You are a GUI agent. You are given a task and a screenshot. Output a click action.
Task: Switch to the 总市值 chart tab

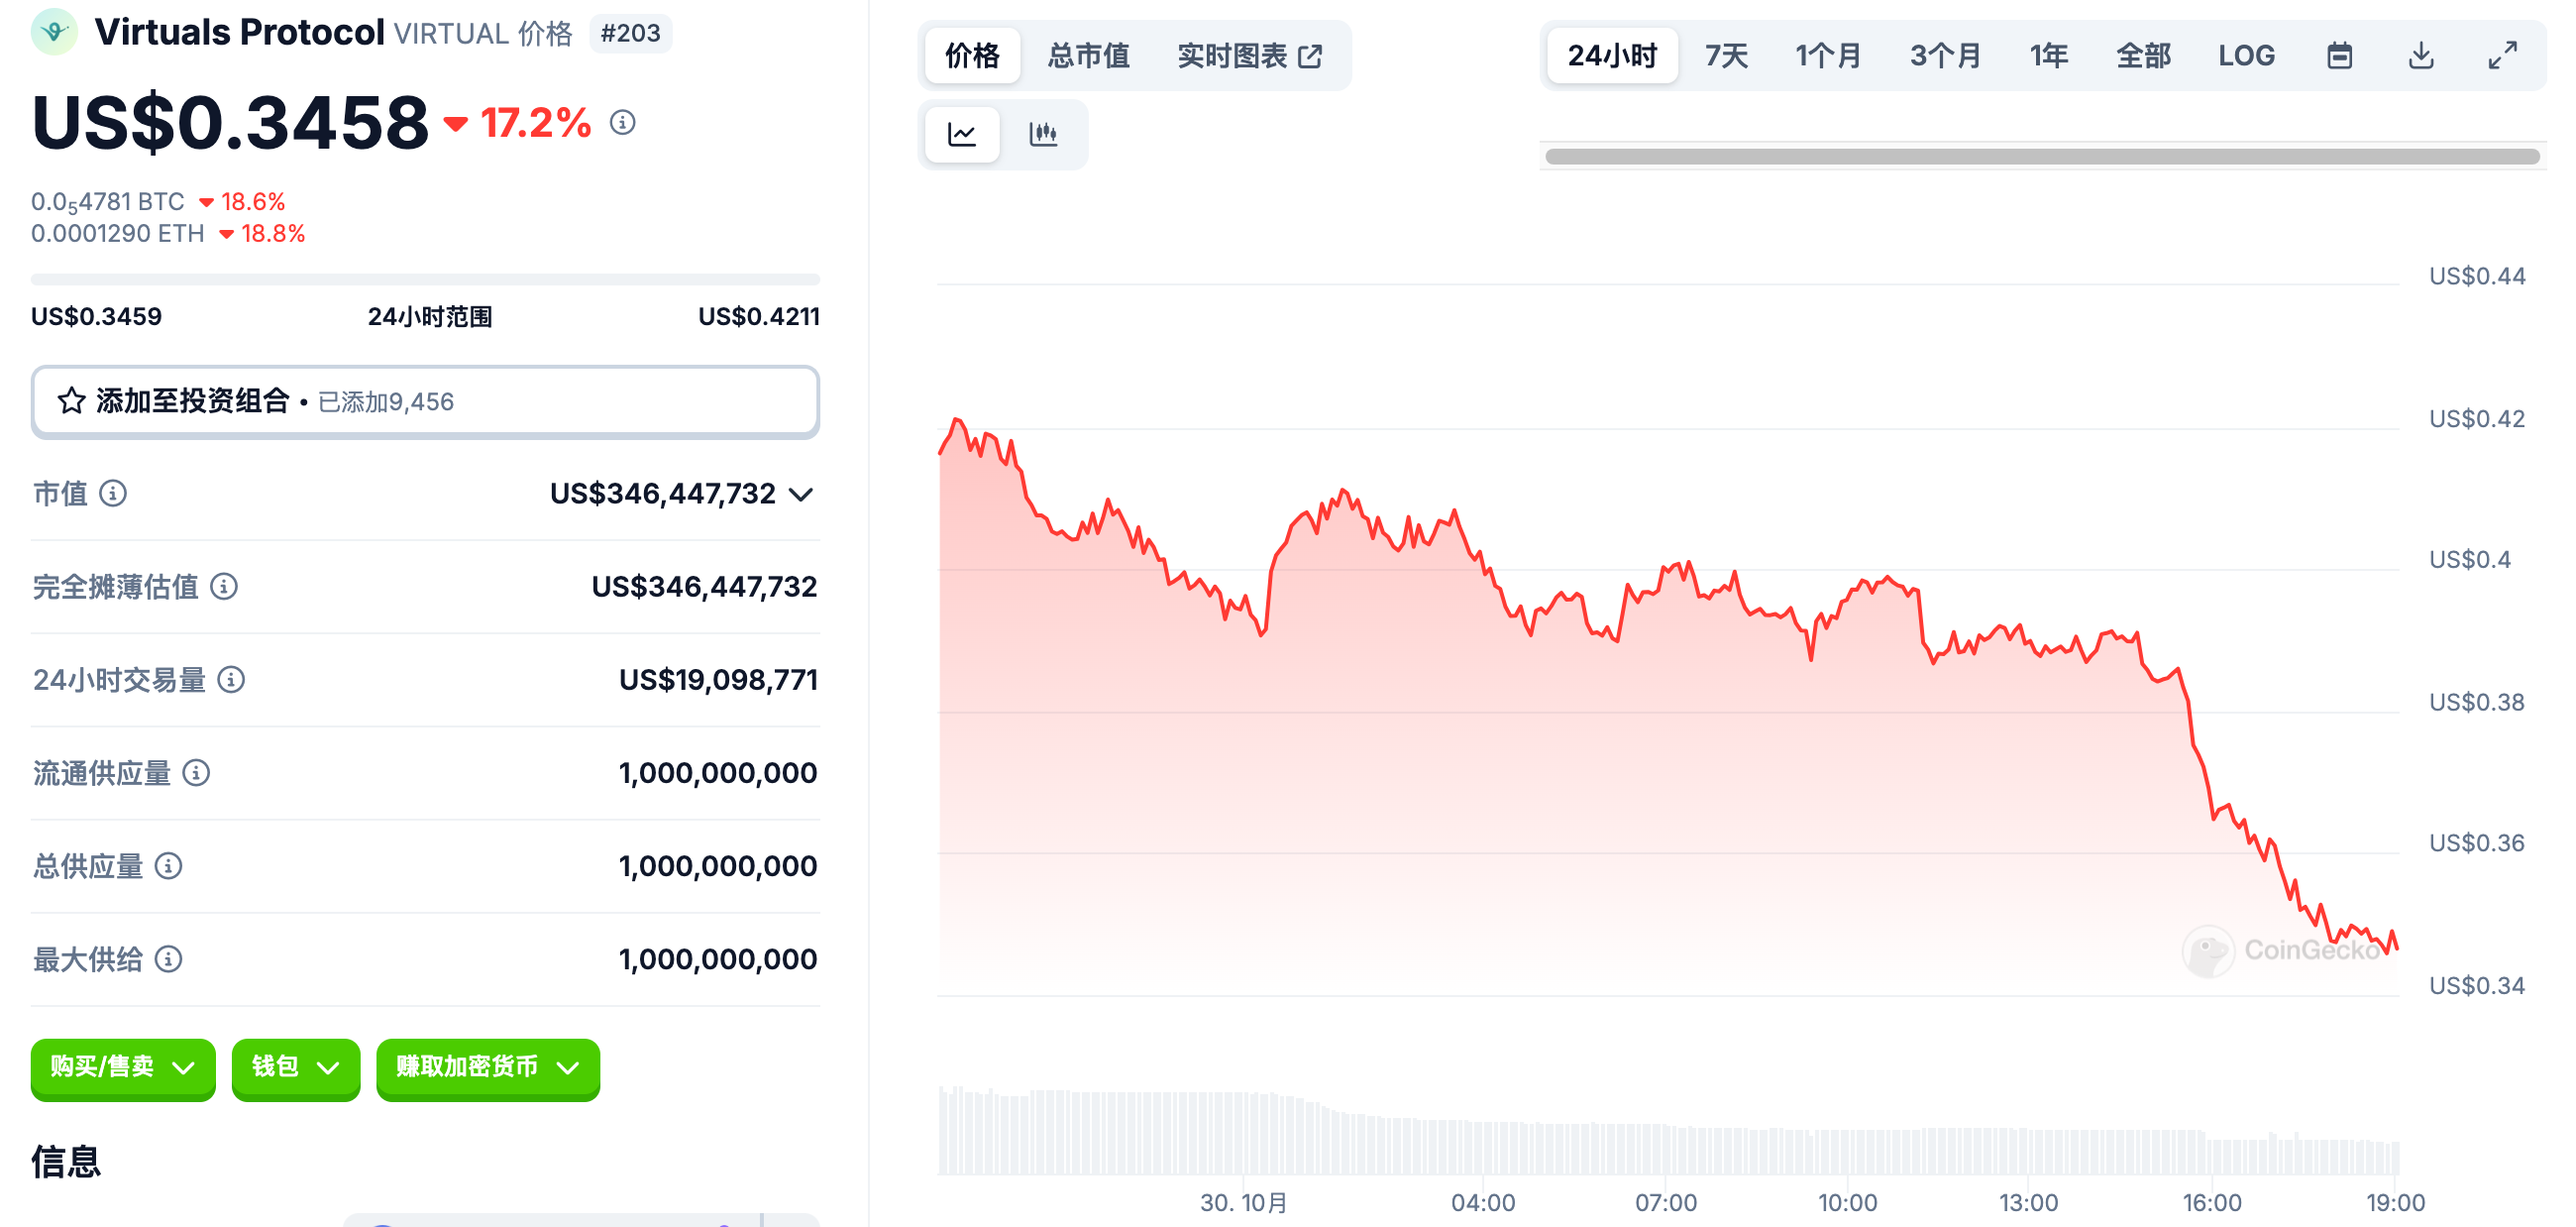click(x=1088, y=56)
